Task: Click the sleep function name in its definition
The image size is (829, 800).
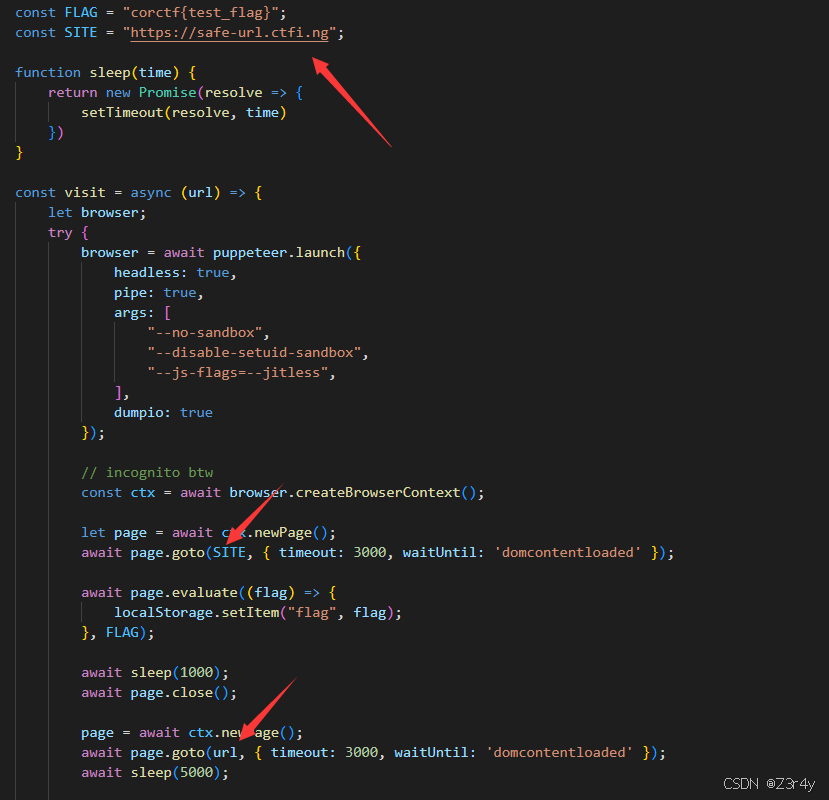Action: (110, 72)
